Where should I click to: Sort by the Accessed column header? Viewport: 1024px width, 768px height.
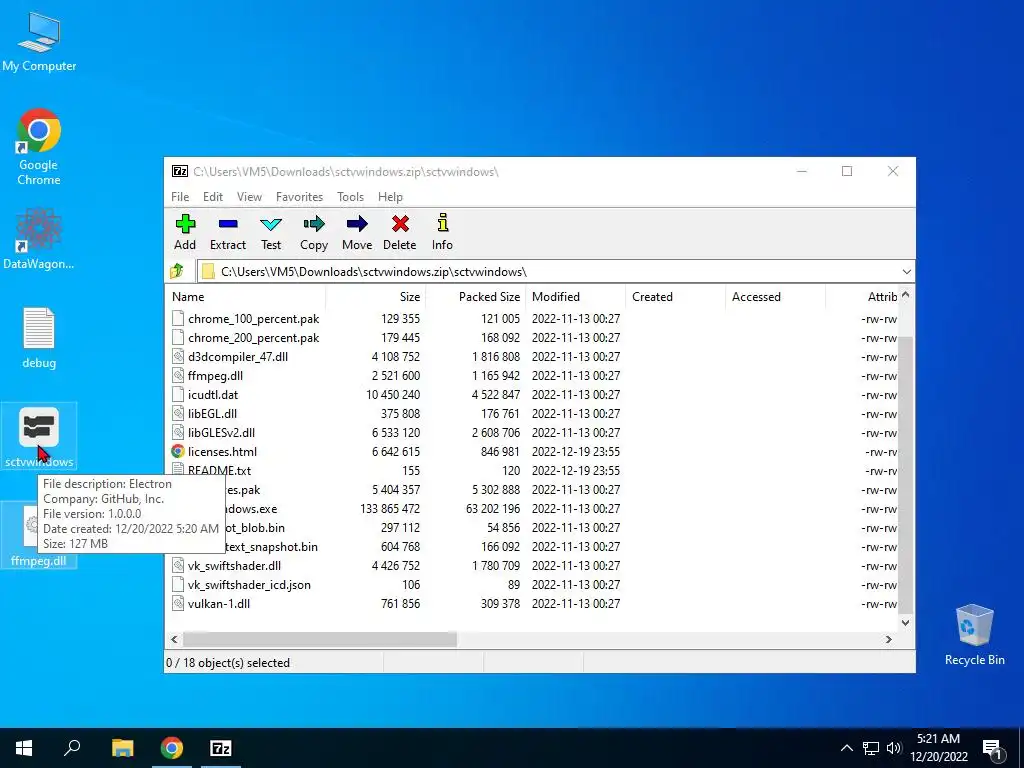[775, 296]
